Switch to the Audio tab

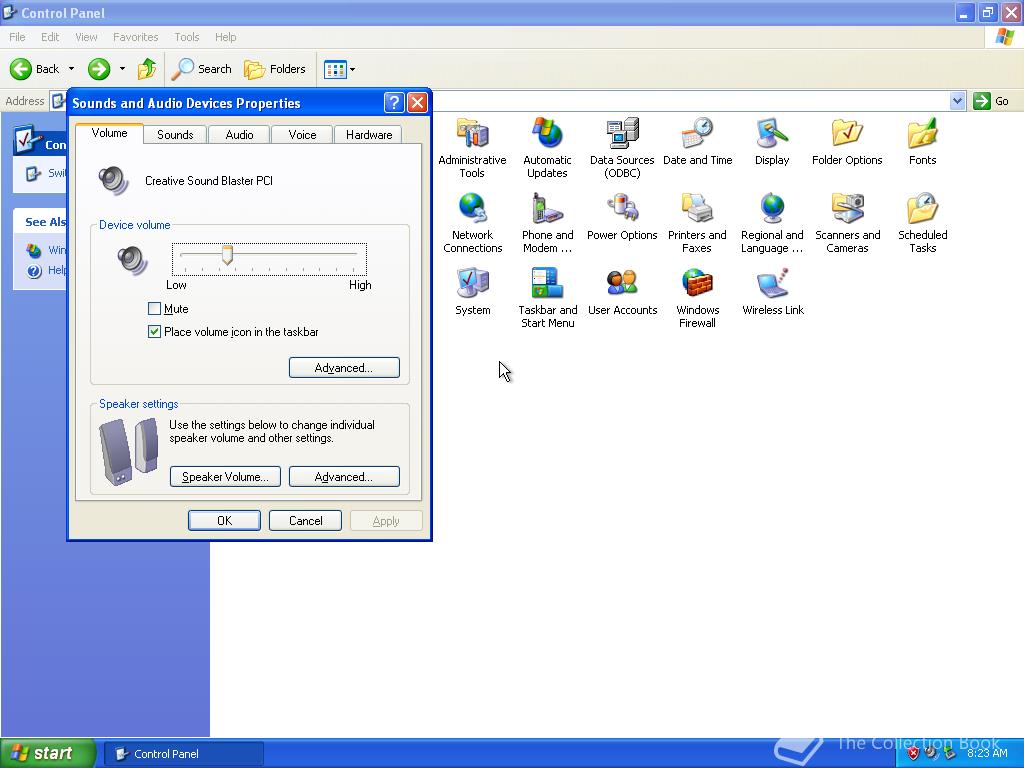click(x=239, y=135)
